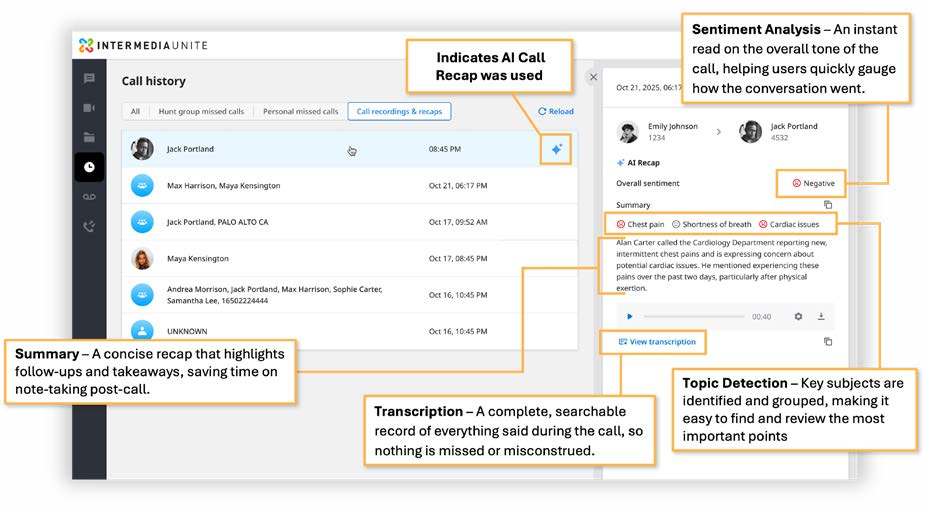Image resolution: width=926 pixels, height=511 pixels.
Task: Select the Shortness of breath topic tag
Action: tap(712, 224)
